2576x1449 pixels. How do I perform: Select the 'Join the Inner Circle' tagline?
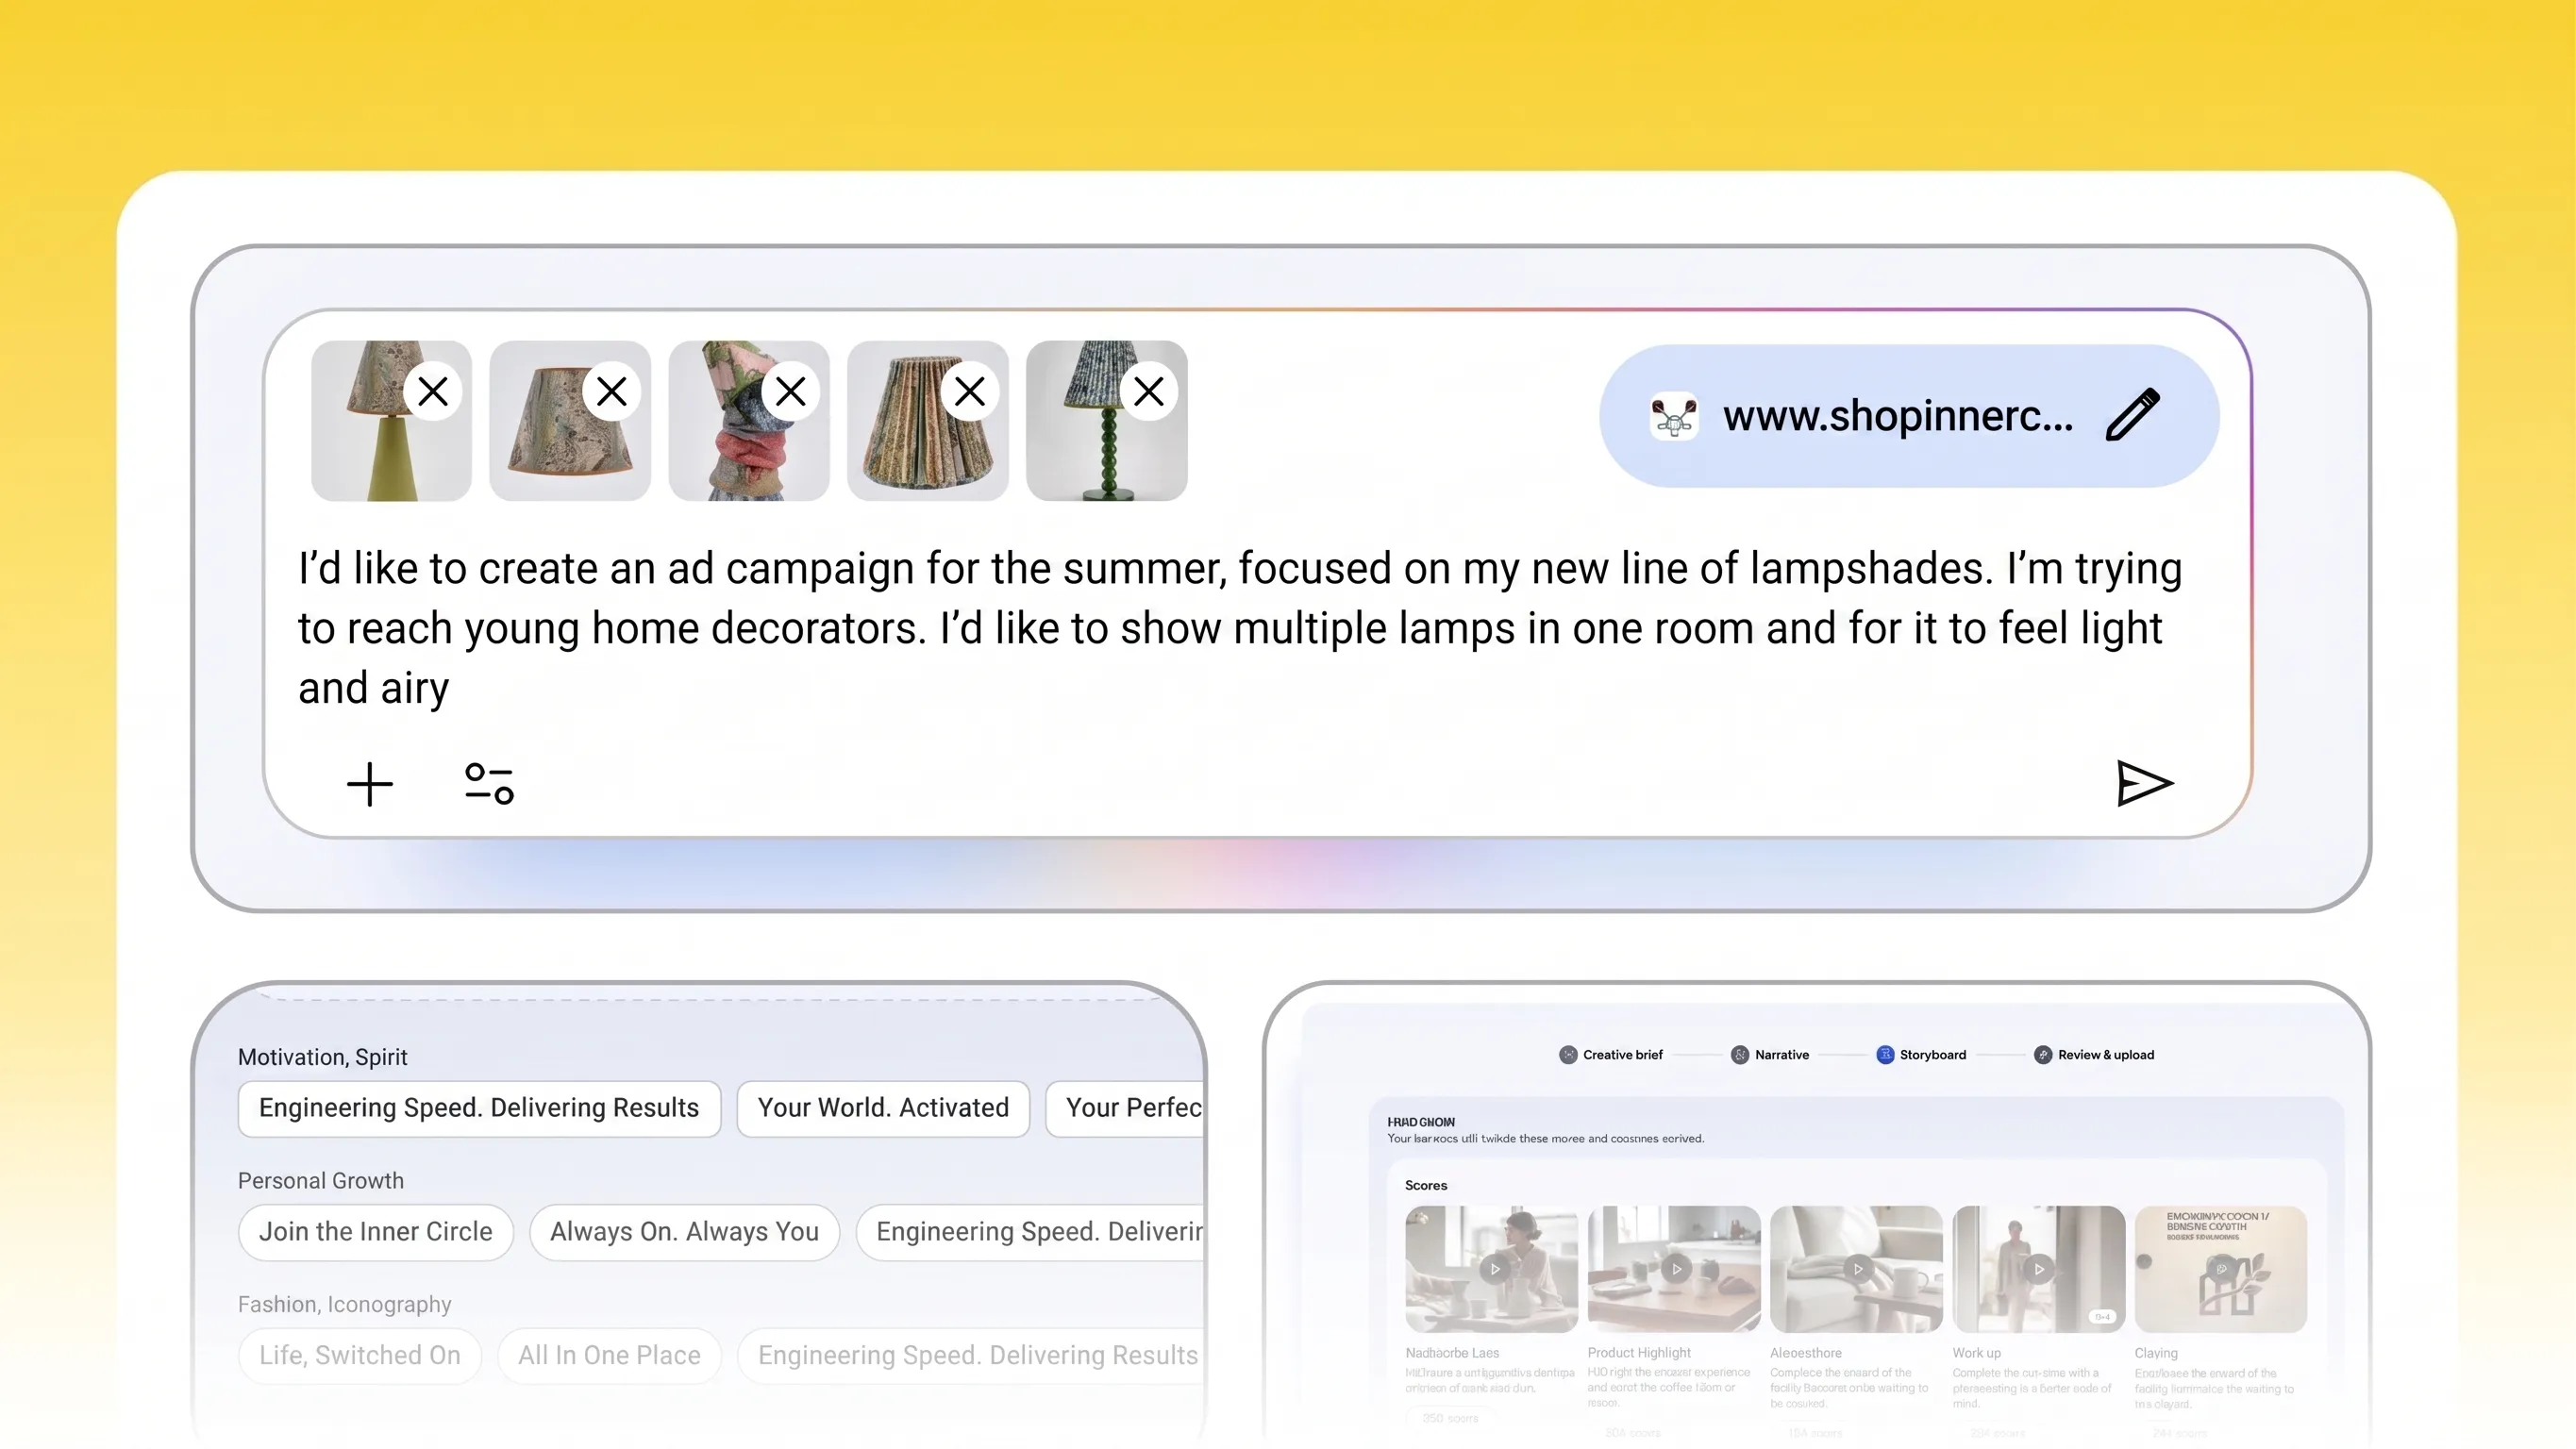(x=376, y=1232)
